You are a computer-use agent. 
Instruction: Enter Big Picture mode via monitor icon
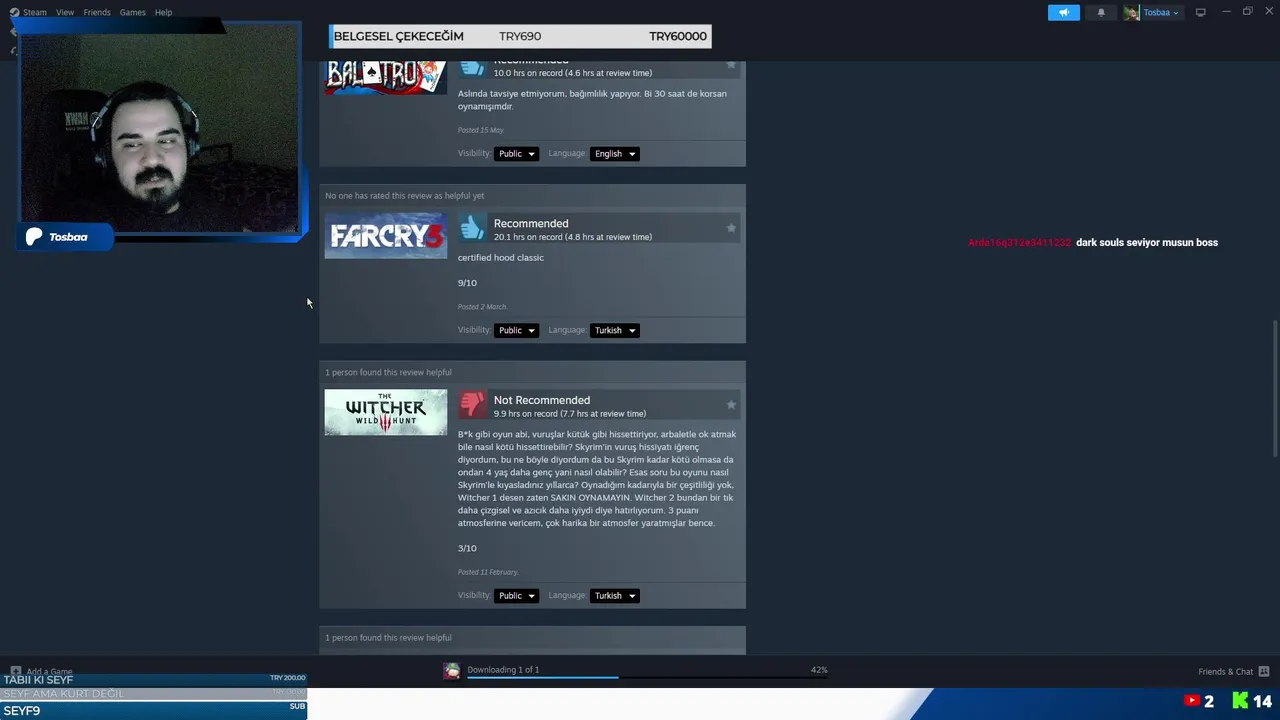(x=1201, y=12)
